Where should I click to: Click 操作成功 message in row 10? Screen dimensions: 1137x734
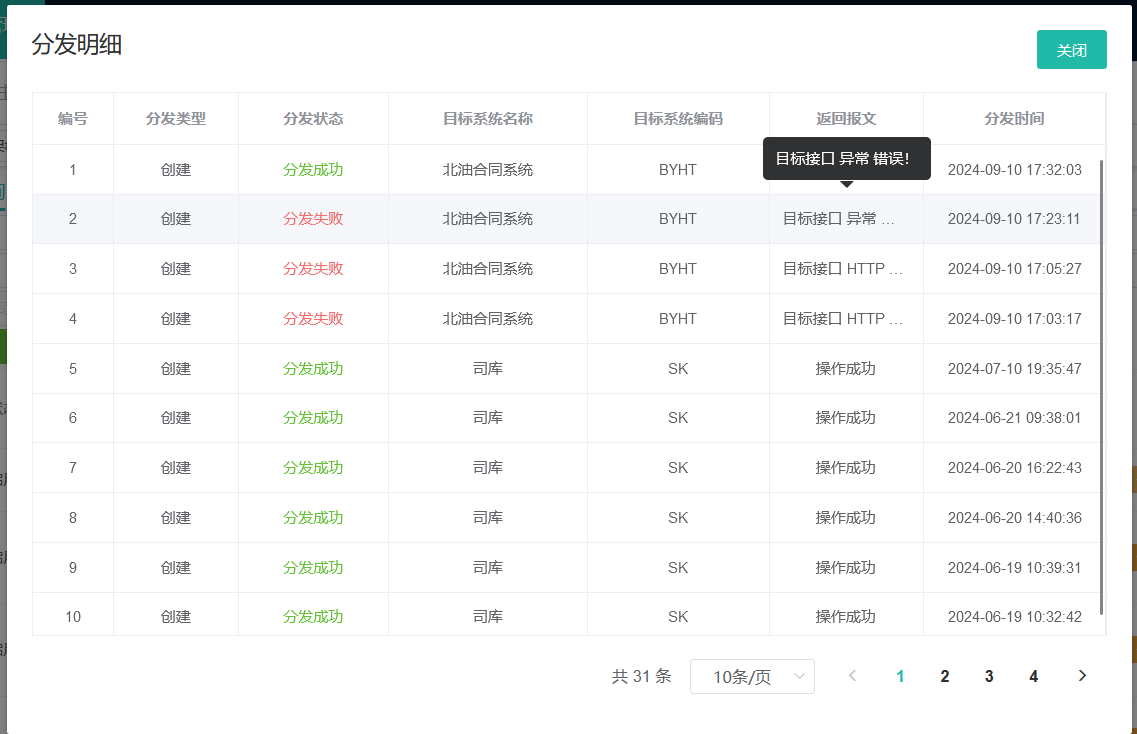845,617
